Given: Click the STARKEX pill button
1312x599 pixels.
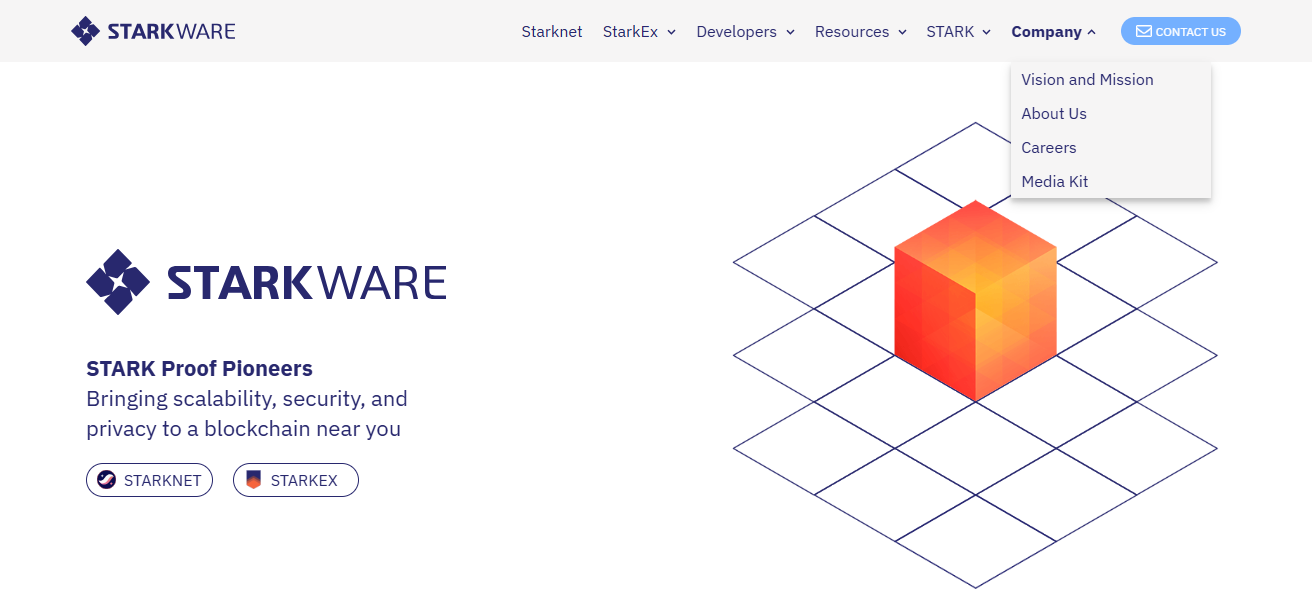Looking at the screenshot, I should pyautogui.click(x=296, y=480).
